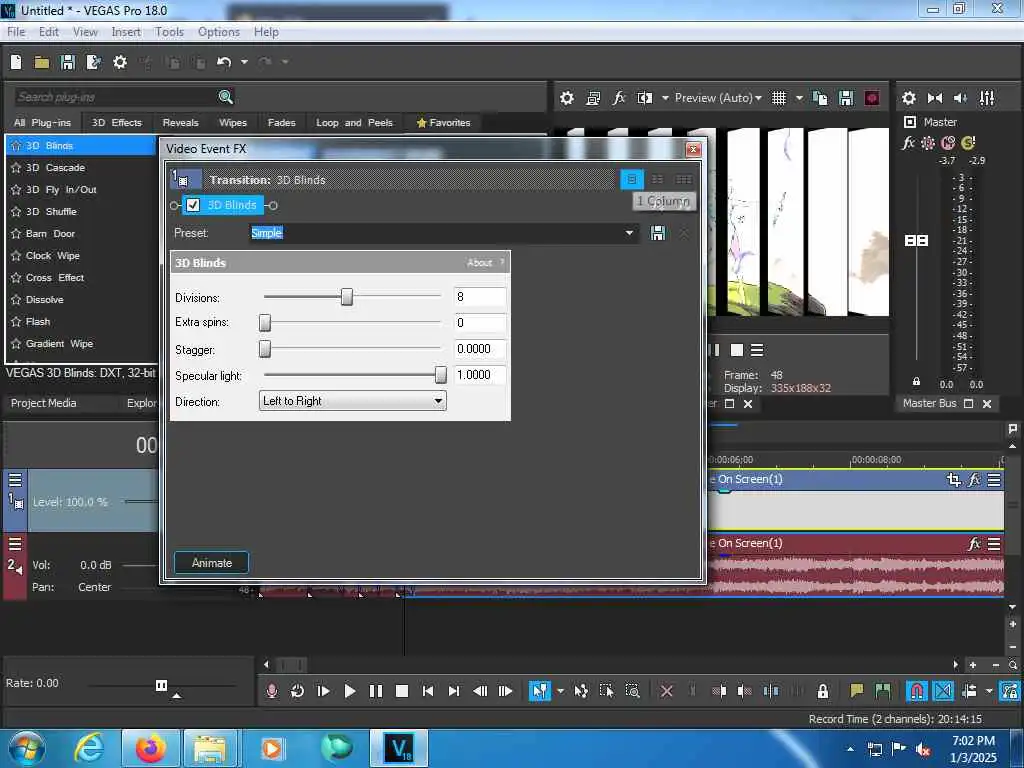
Task: Open preview window properties gear
Action: (x=567, y=98)
